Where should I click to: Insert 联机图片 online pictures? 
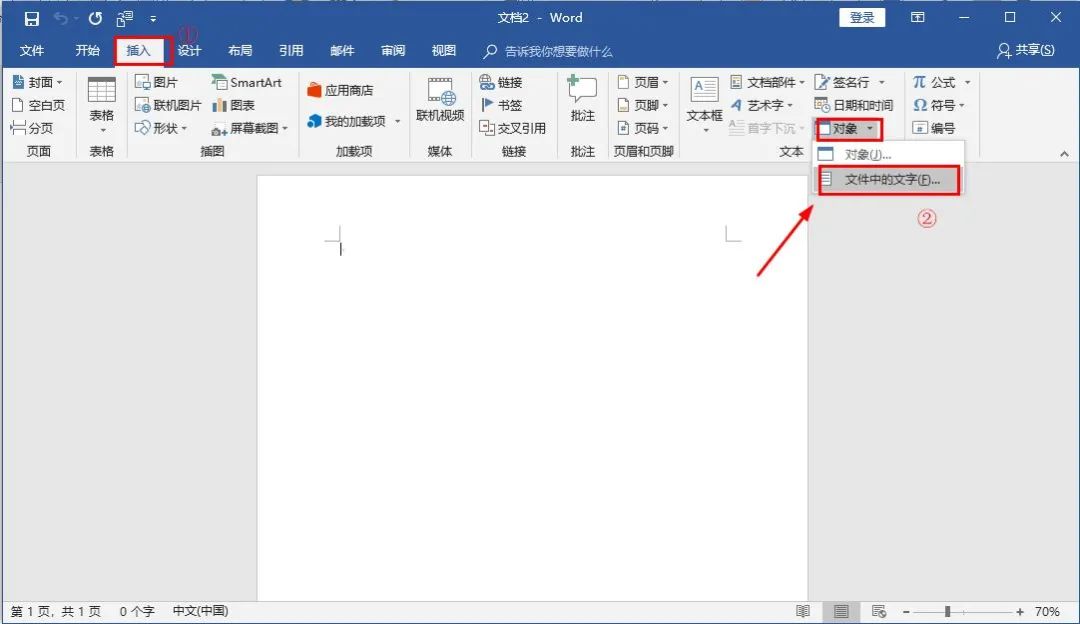tap(167, 105)
